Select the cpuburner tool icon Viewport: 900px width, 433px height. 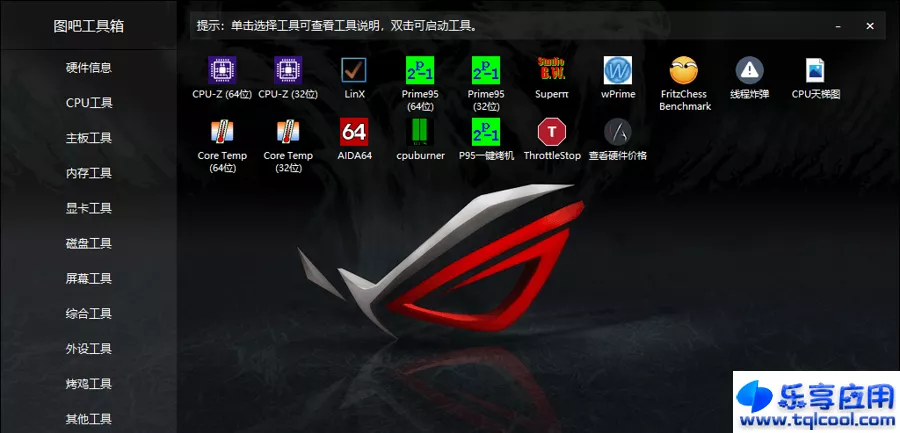(420, 132)
